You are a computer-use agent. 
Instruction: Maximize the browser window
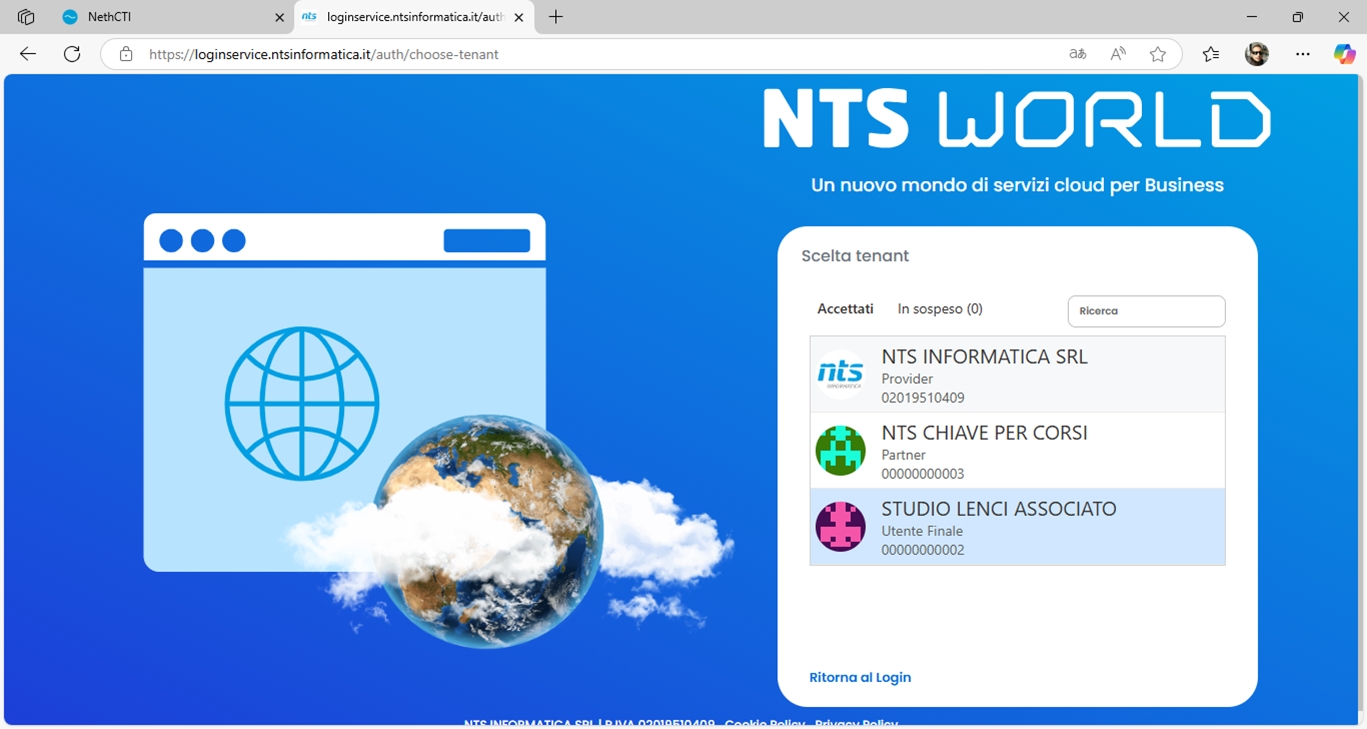click(x=1298, y=17)
